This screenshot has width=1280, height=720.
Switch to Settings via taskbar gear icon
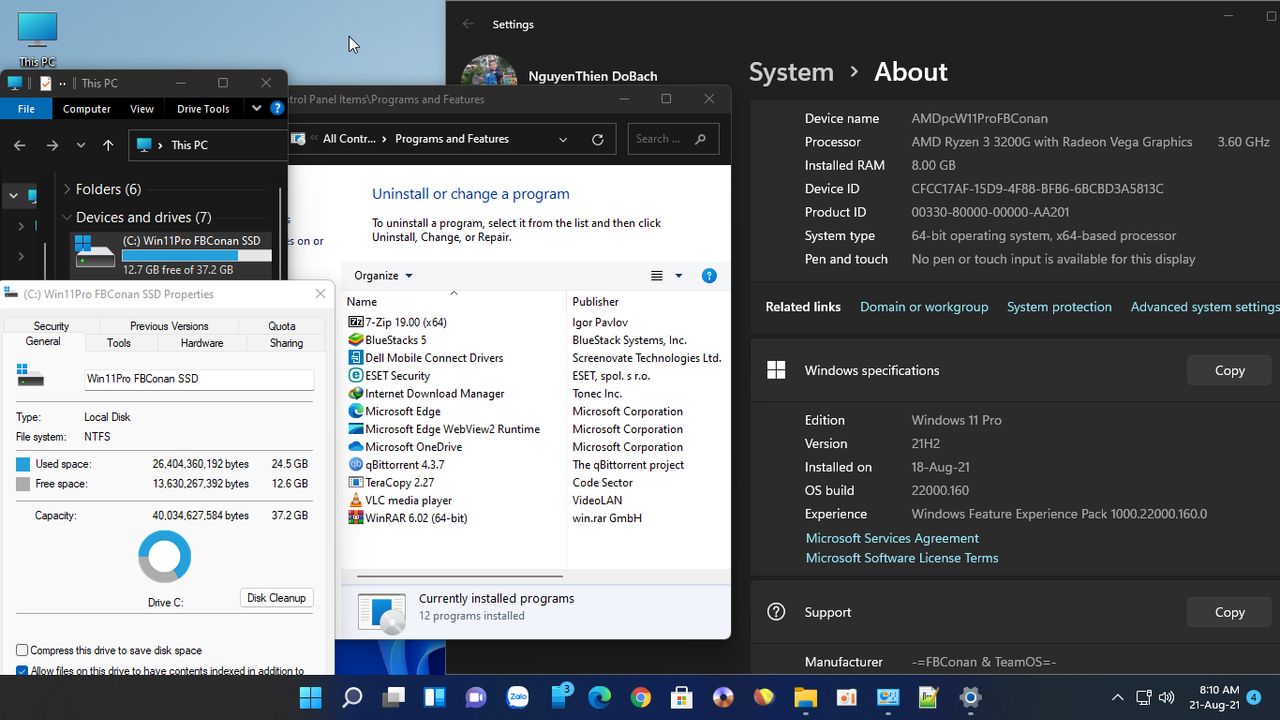(969, 697)
